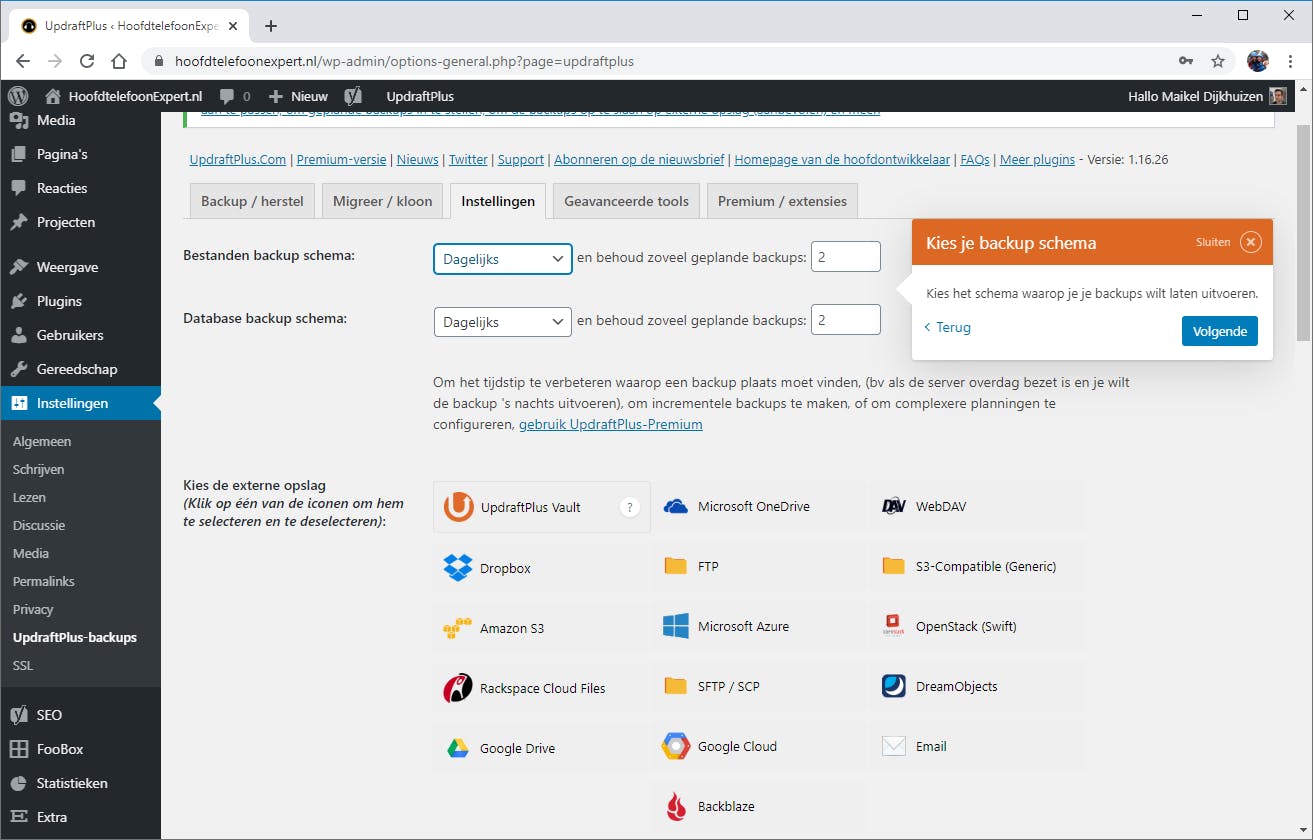Click the Volgende button in the tour popup
The image size is (1313, 840).
point(1219,331)
